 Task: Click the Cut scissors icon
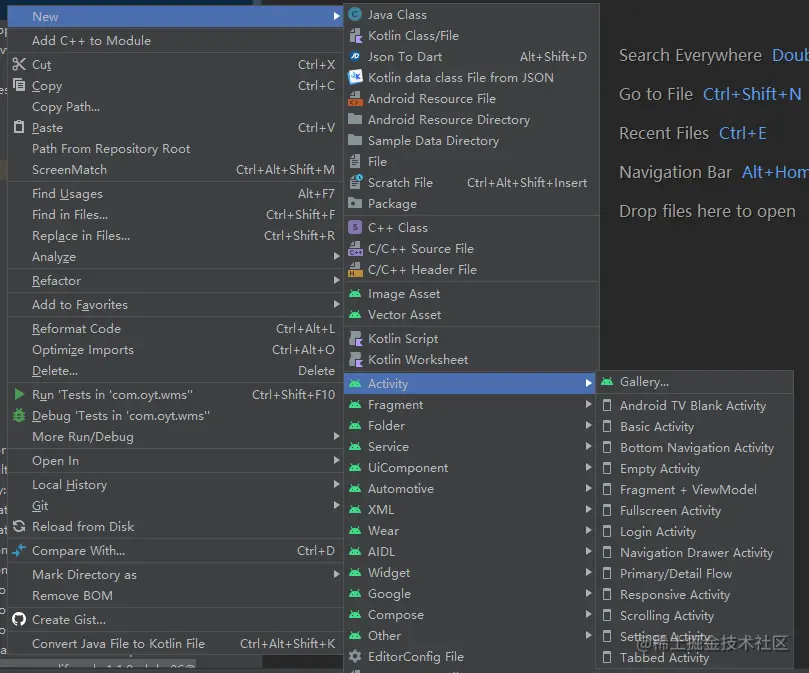click(19, 65)
